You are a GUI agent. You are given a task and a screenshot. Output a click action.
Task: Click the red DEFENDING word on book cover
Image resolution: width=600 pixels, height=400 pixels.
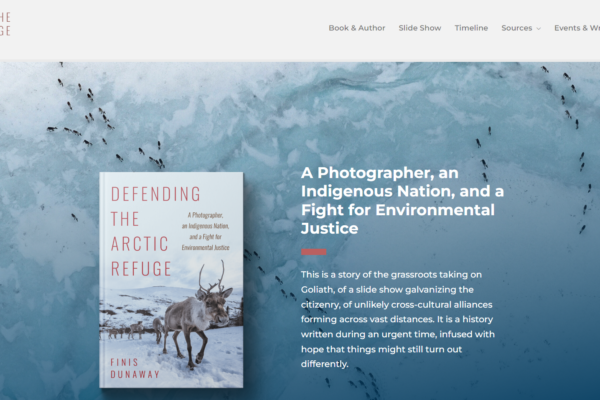pyautogui.click(x=156, y=194)
